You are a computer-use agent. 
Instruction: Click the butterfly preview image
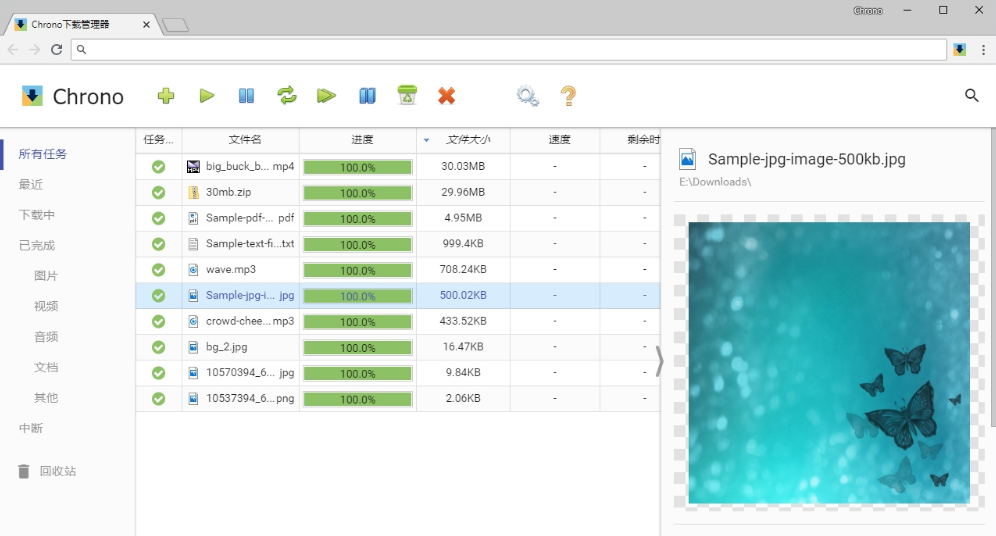829,362
